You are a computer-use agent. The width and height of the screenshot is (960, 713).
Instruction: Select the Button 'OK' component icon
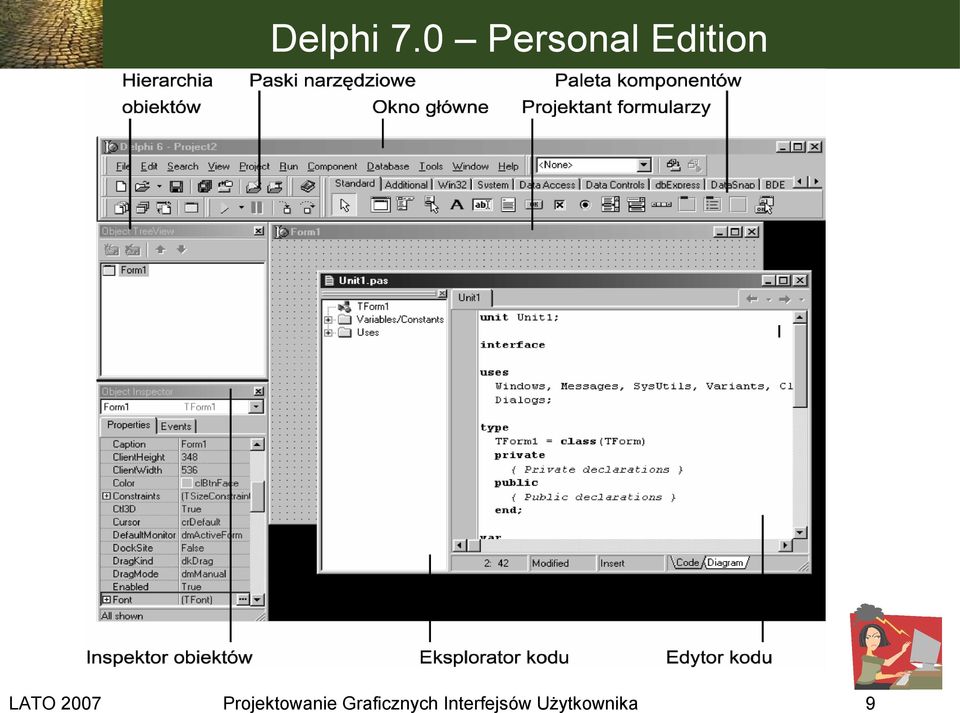(x=534, y=204)
